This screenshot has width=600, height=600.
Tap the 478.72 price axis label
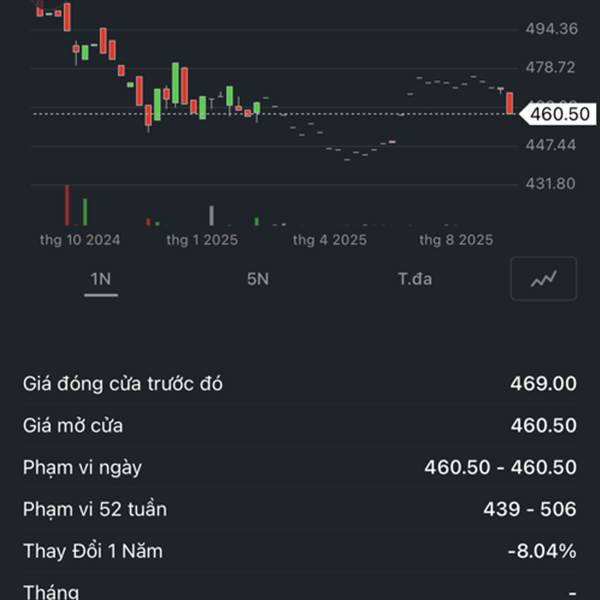552,67
